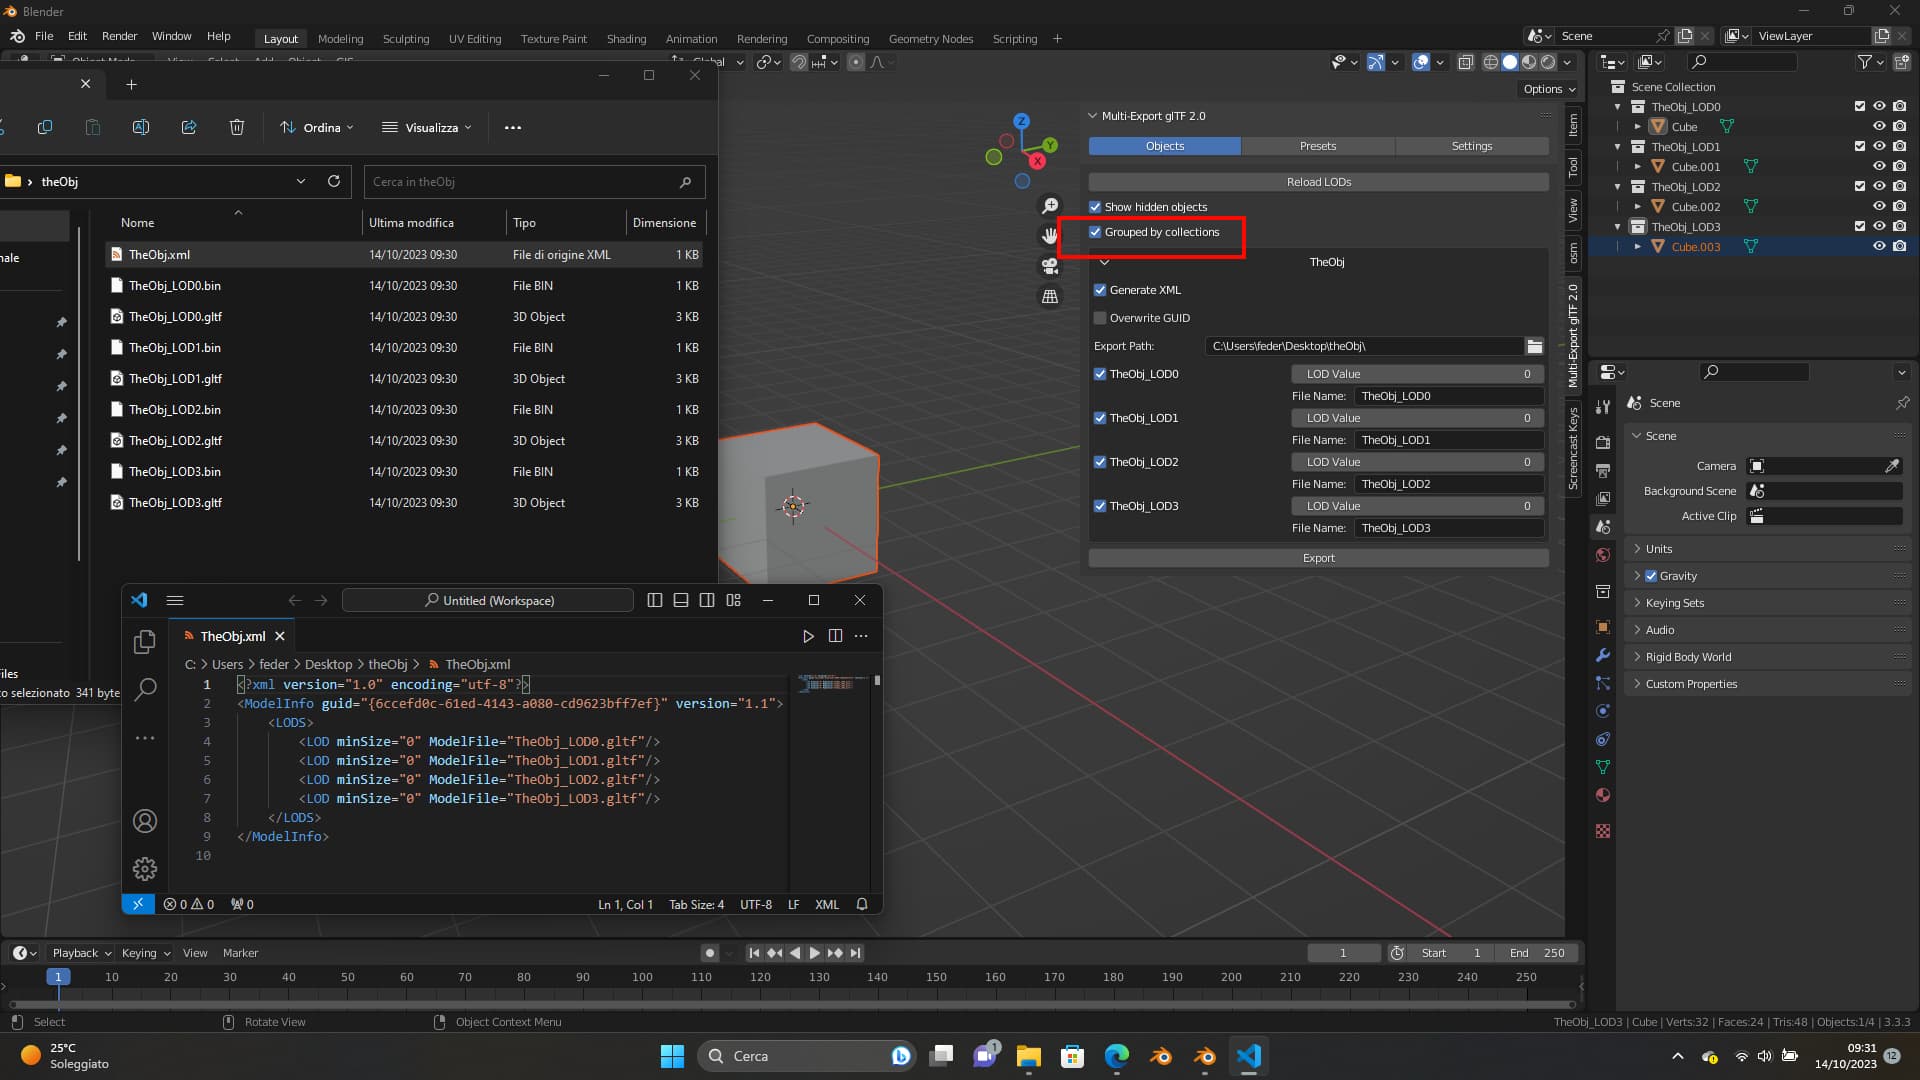Open the World properties tab icon
This screenshot has height=1080, width=1920.
coord(1603,555)
